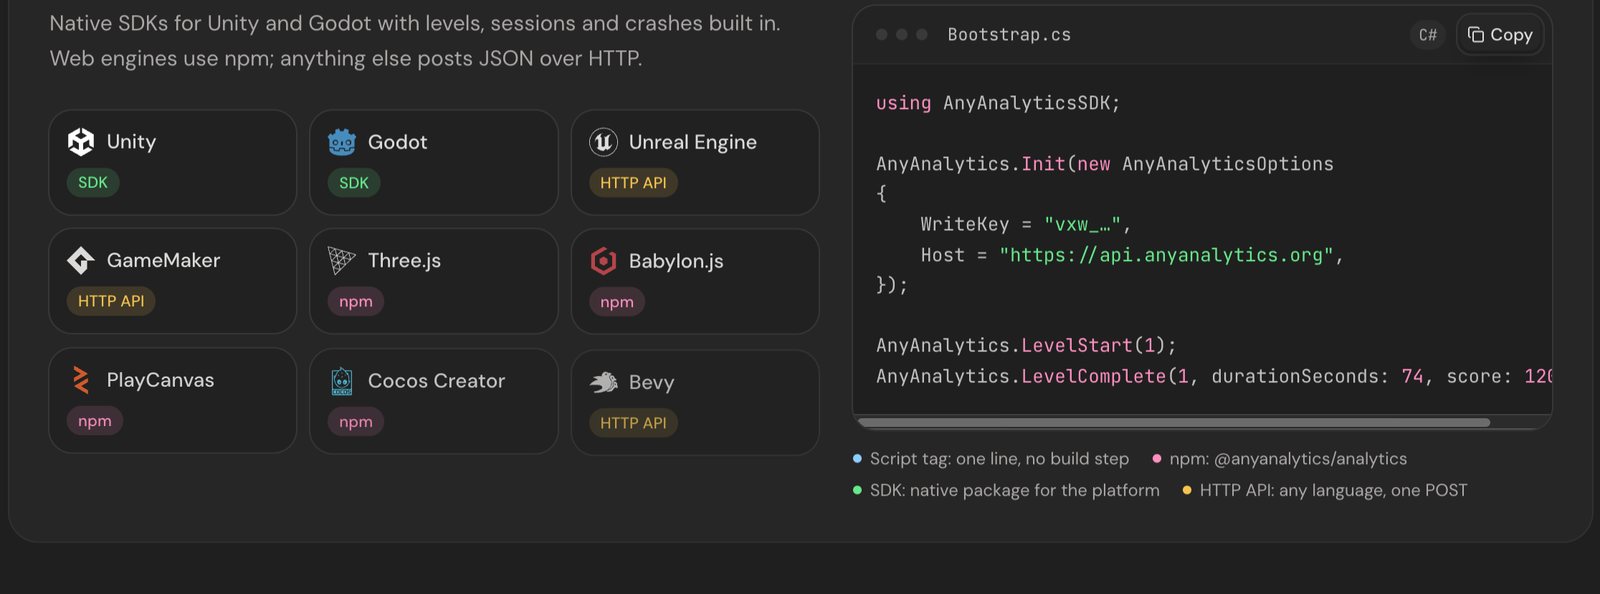Click the 'Native SDKs for Unity and Godot' sentence
The image size is (1600, 594).
[x=415, y=23]
